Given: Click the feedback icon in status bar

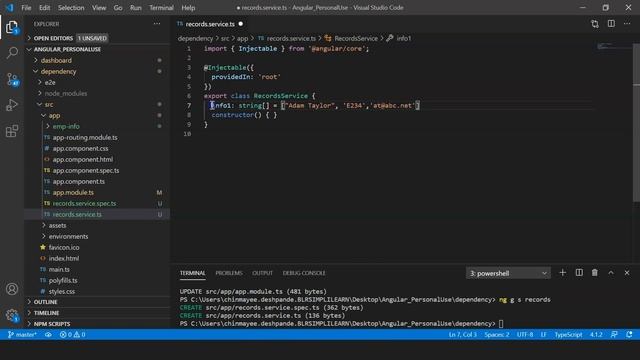Looking at the screenshot, I should [614, 334].
